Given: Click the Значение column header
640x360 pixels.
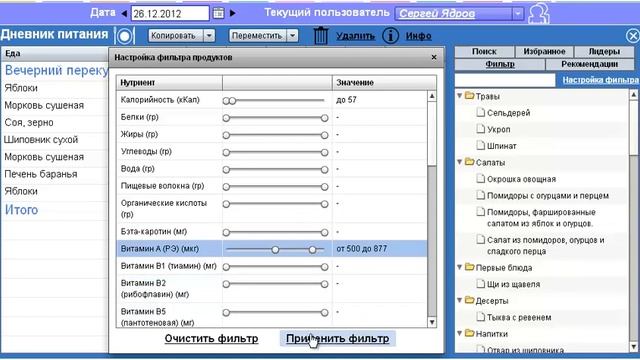Looking at the screenshot, I should click(x=384, y=82).
